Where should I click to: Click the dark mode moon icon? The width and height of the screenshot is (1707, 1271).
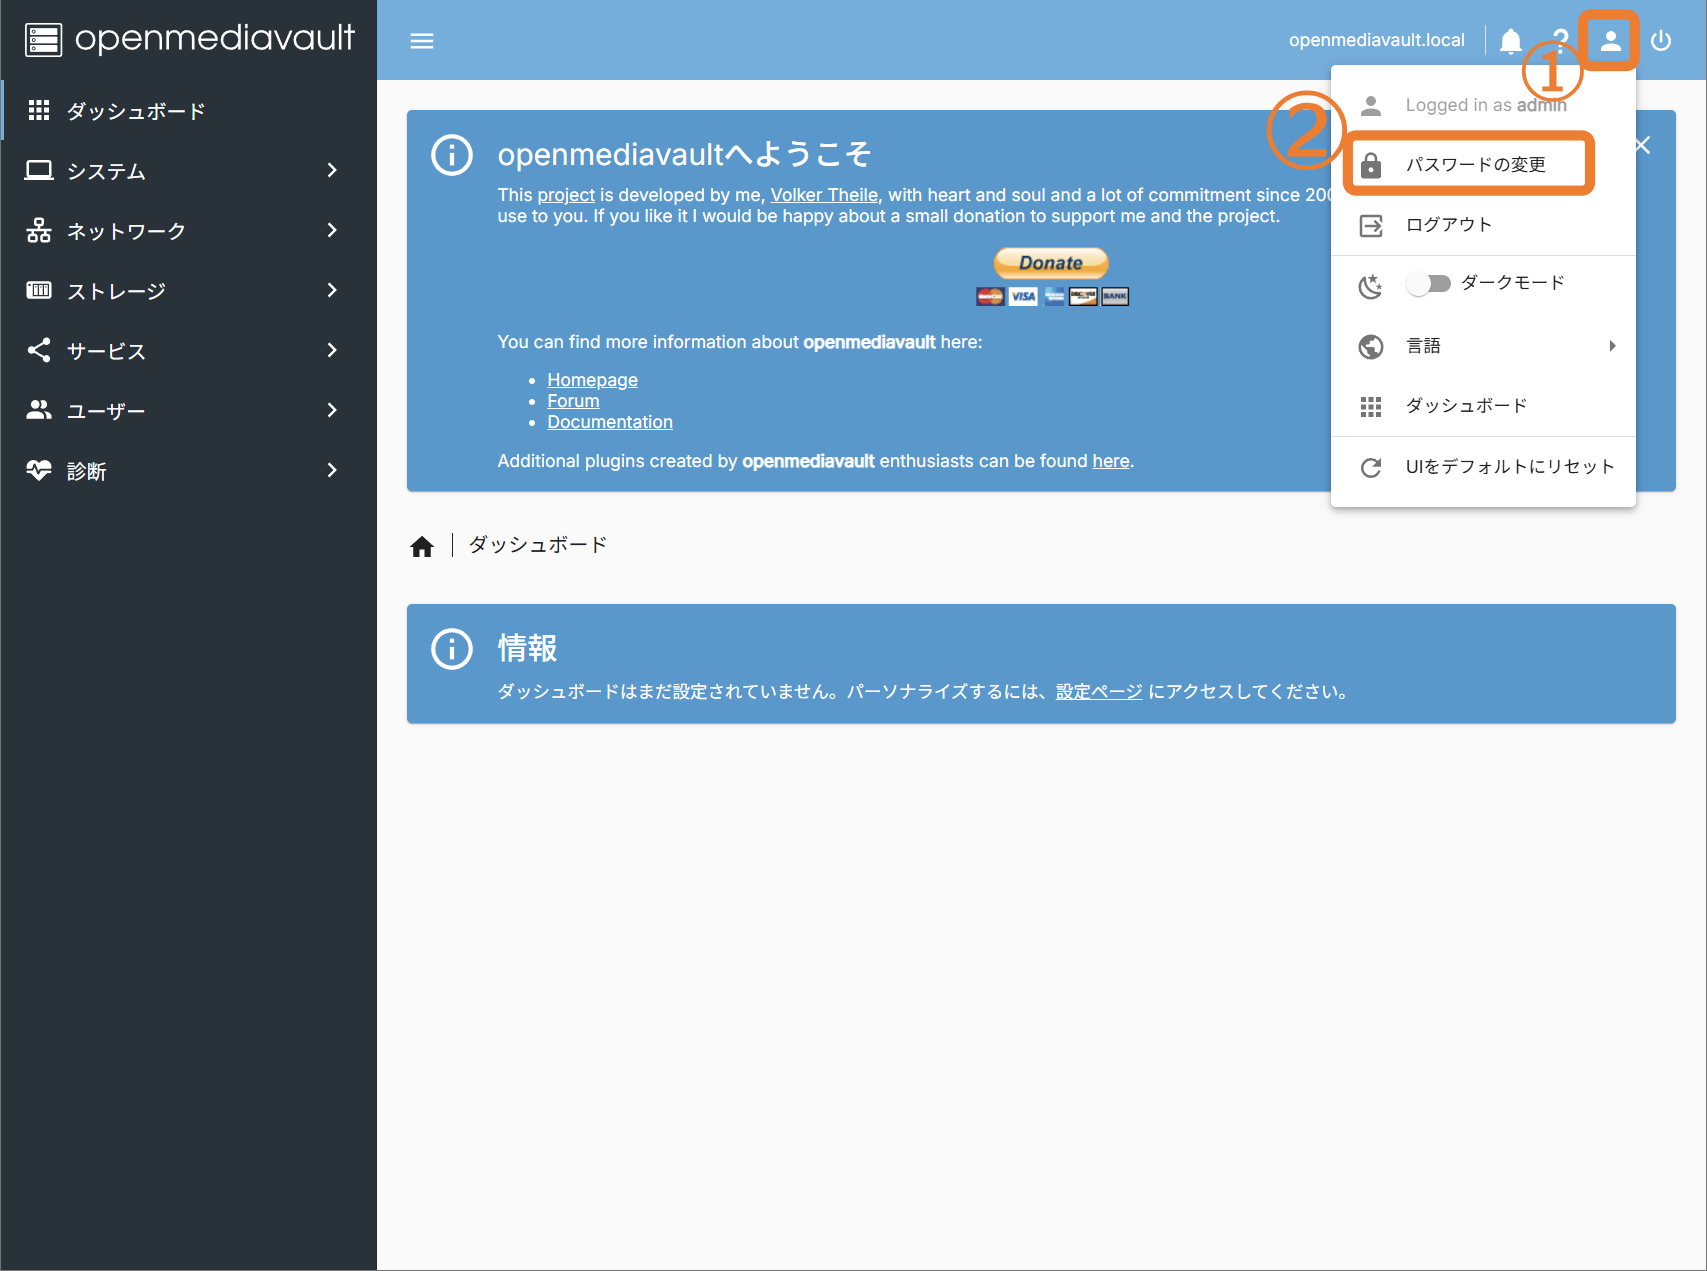pyautogui.click(x=1371, y=286)
